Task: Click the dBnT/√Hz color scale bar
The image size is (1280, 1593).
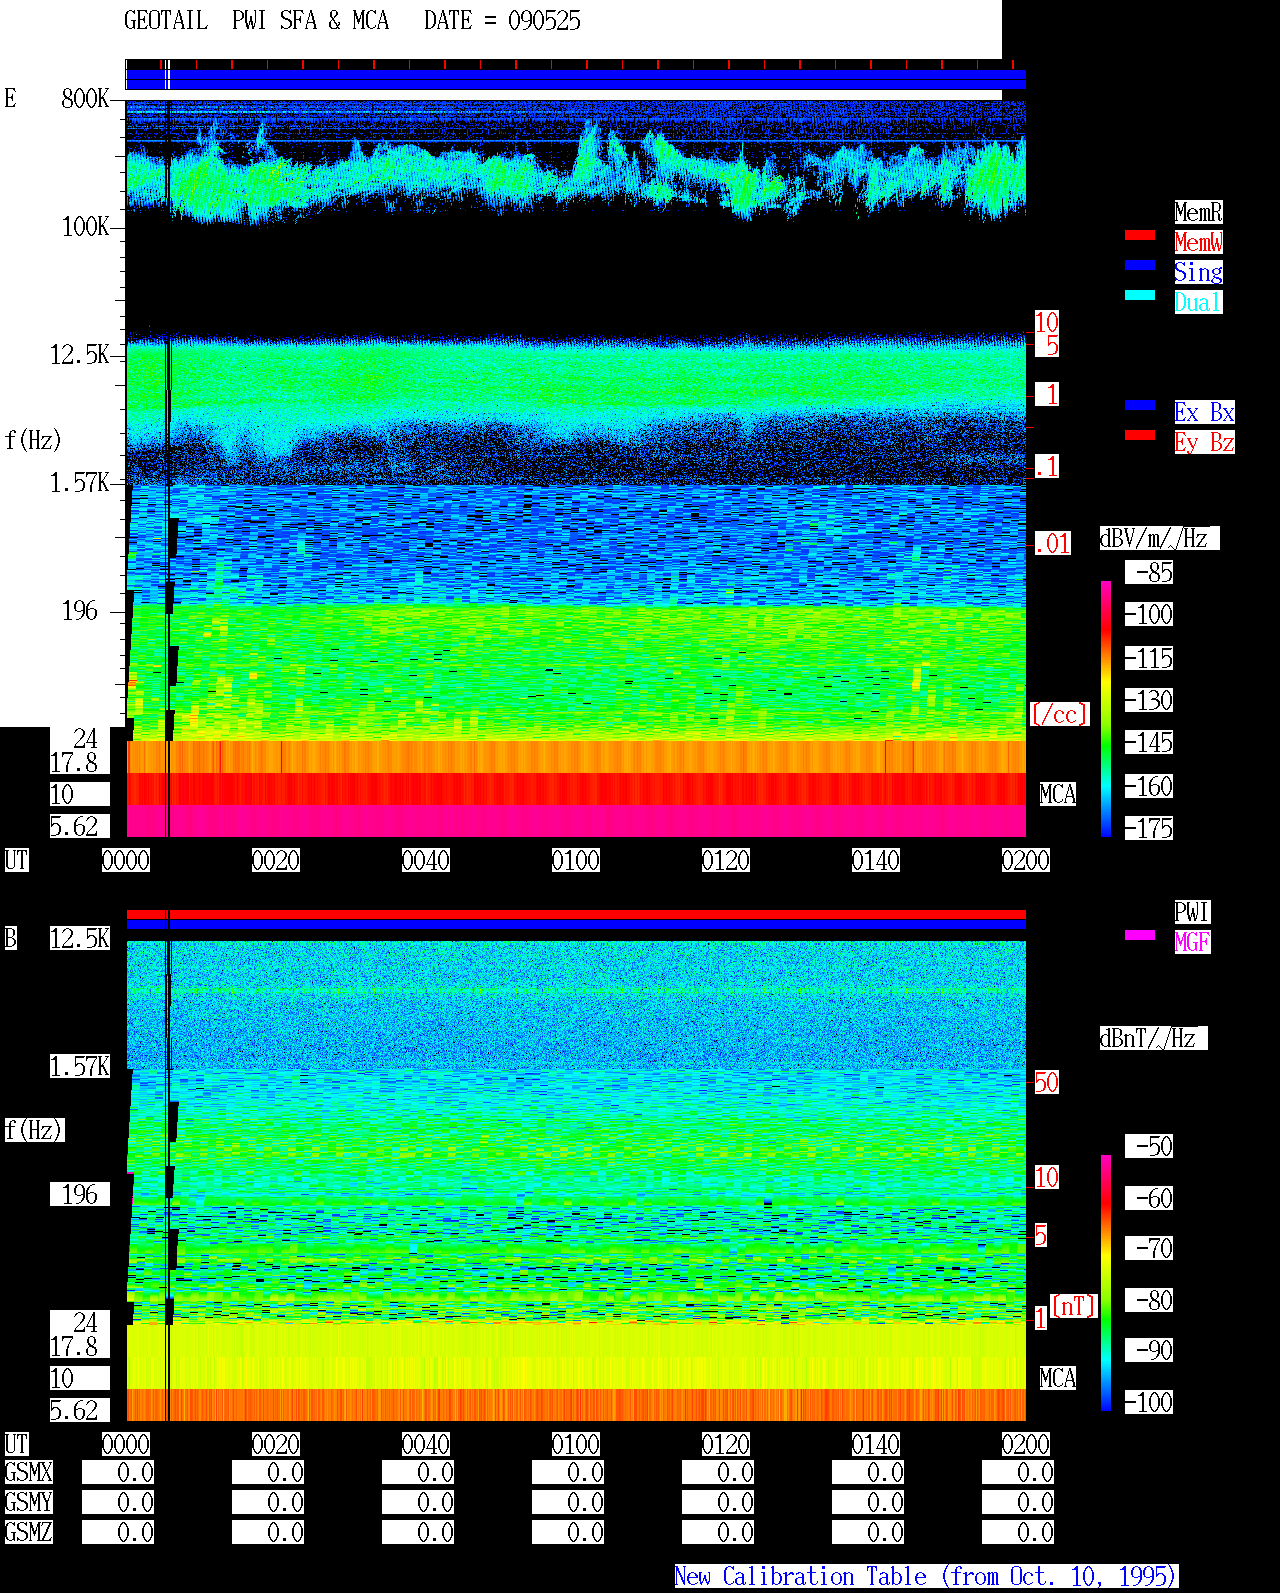Action: (x=1106, y=1283)
